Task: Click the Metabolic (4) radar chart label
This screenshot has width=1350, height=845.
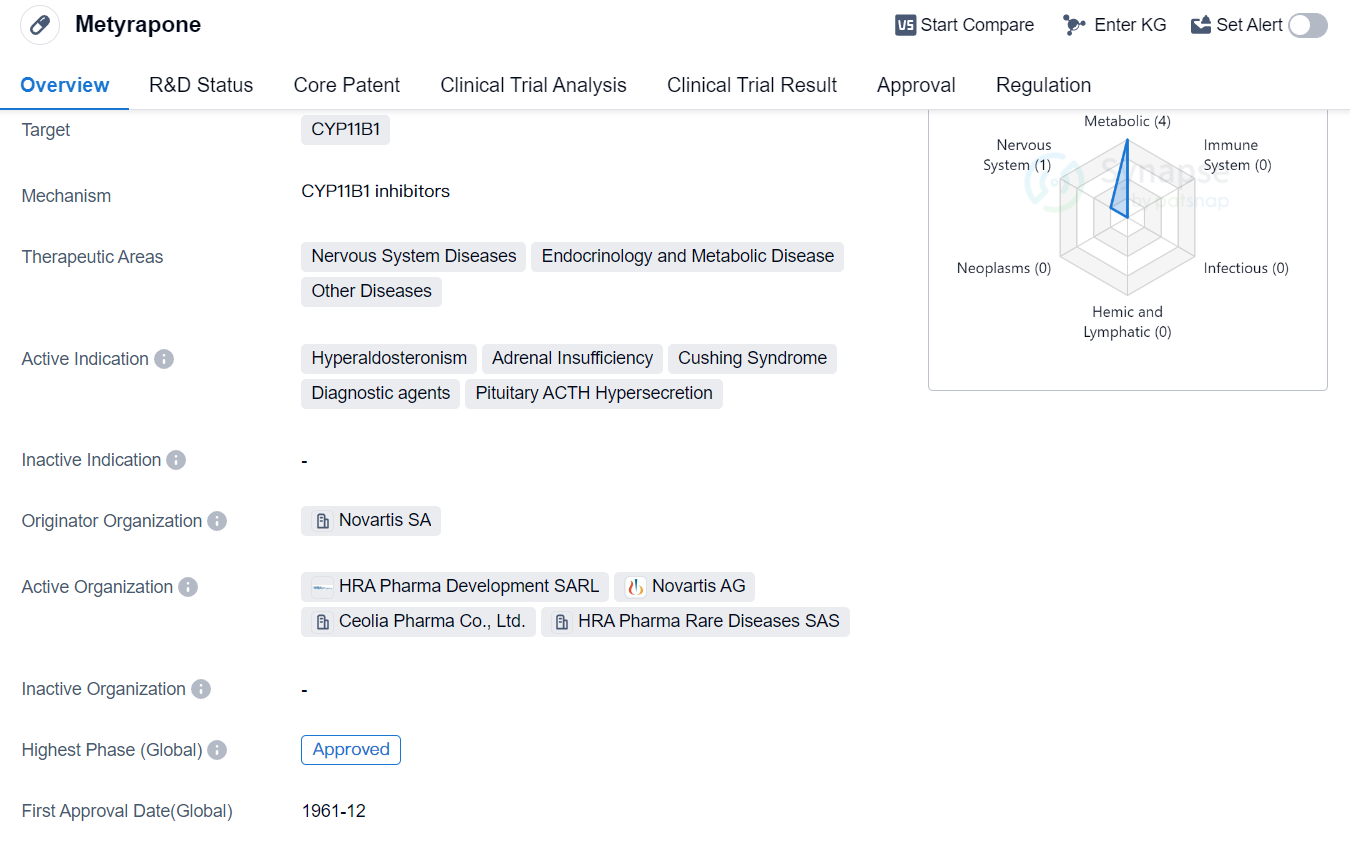Action: click(x=1127, y=121)
